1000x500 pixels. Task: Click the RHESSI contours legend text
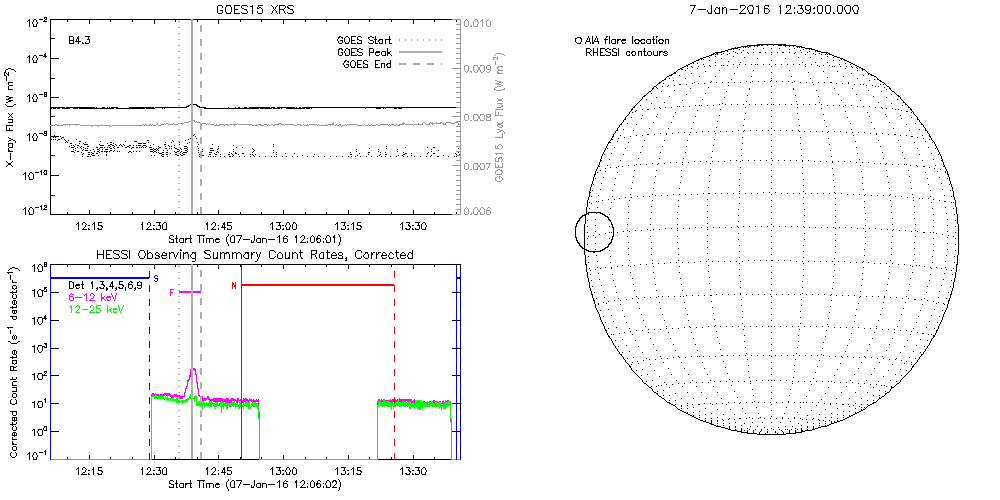point(626,52)
